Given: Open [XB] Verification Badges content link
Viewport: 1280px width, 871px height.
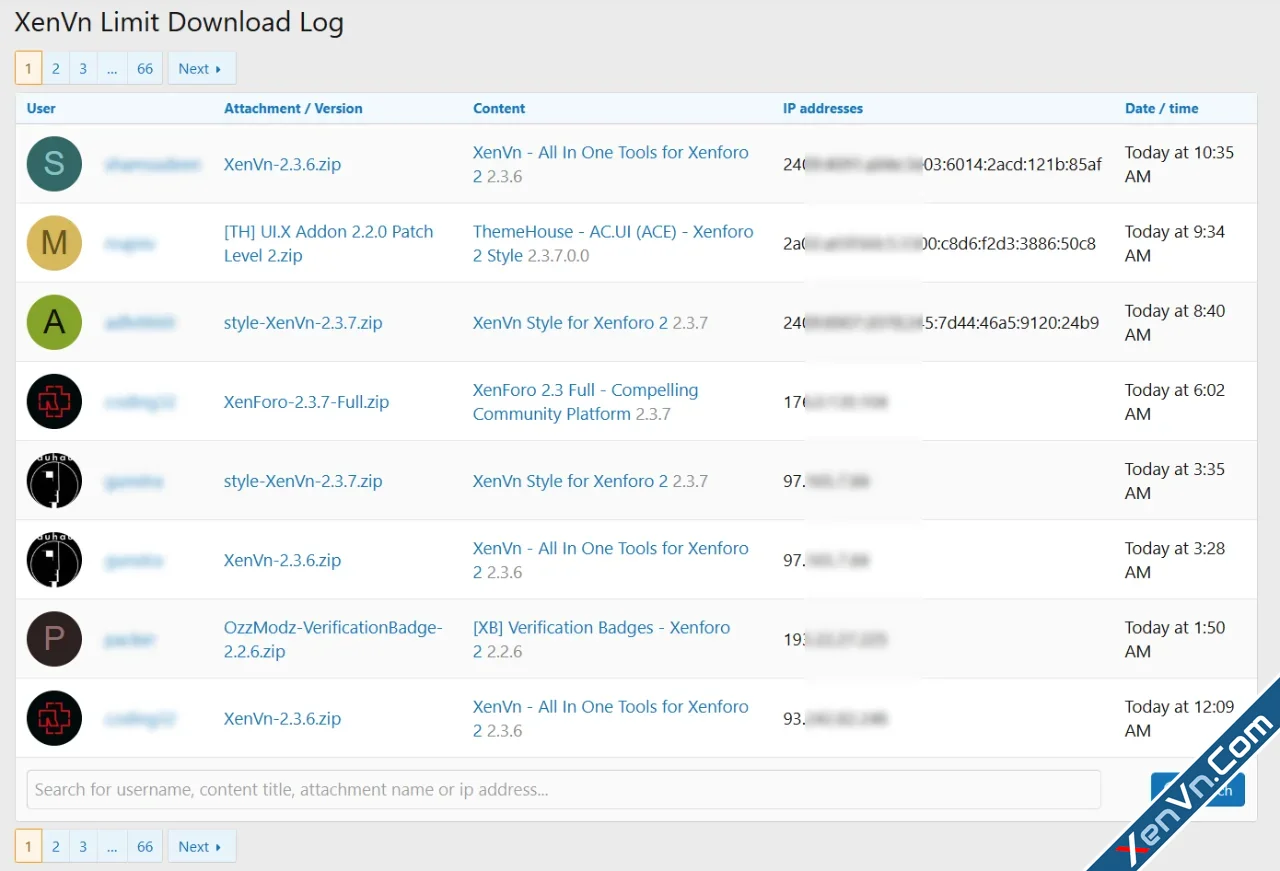Looking at the screenshot, I should point(601,639).
